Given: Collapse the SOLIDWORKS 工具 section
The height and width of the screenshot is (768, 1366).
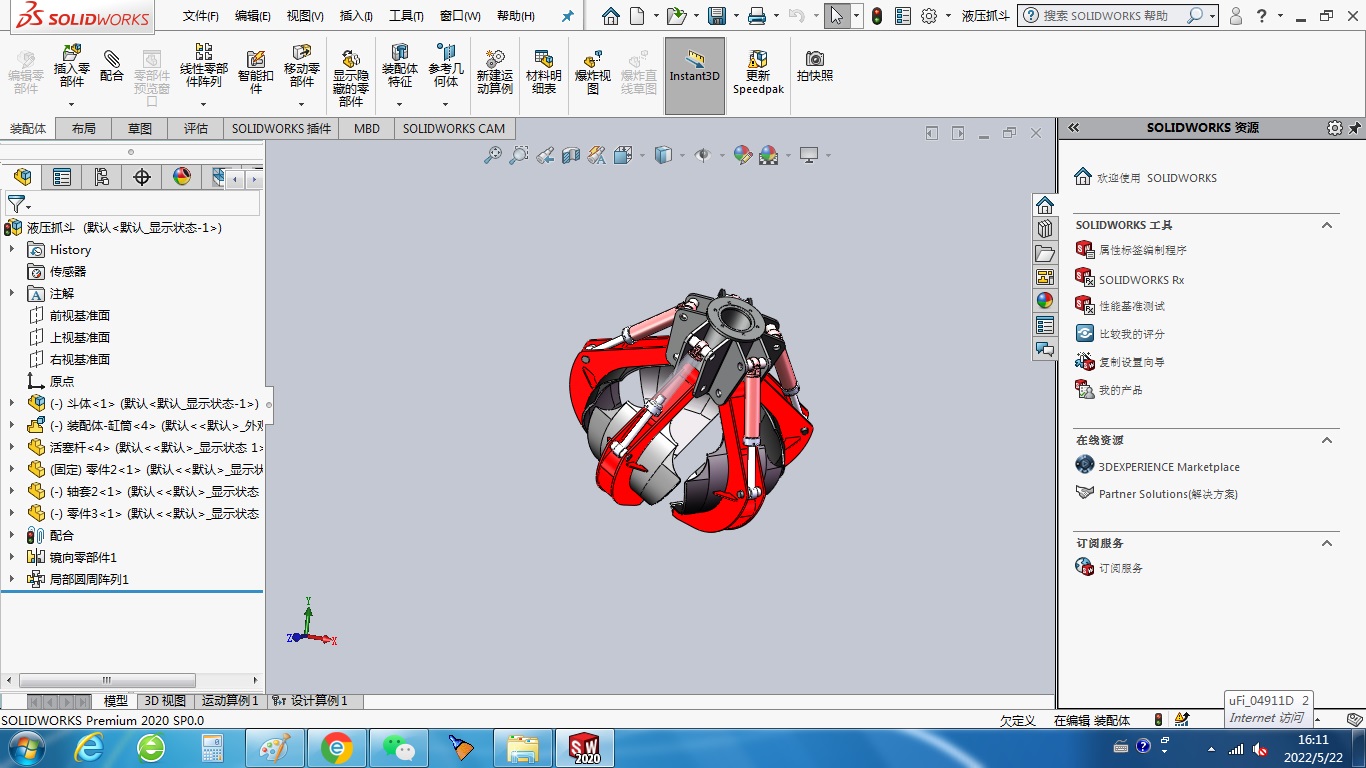Looking at the screenshot, I should 1327,225.
